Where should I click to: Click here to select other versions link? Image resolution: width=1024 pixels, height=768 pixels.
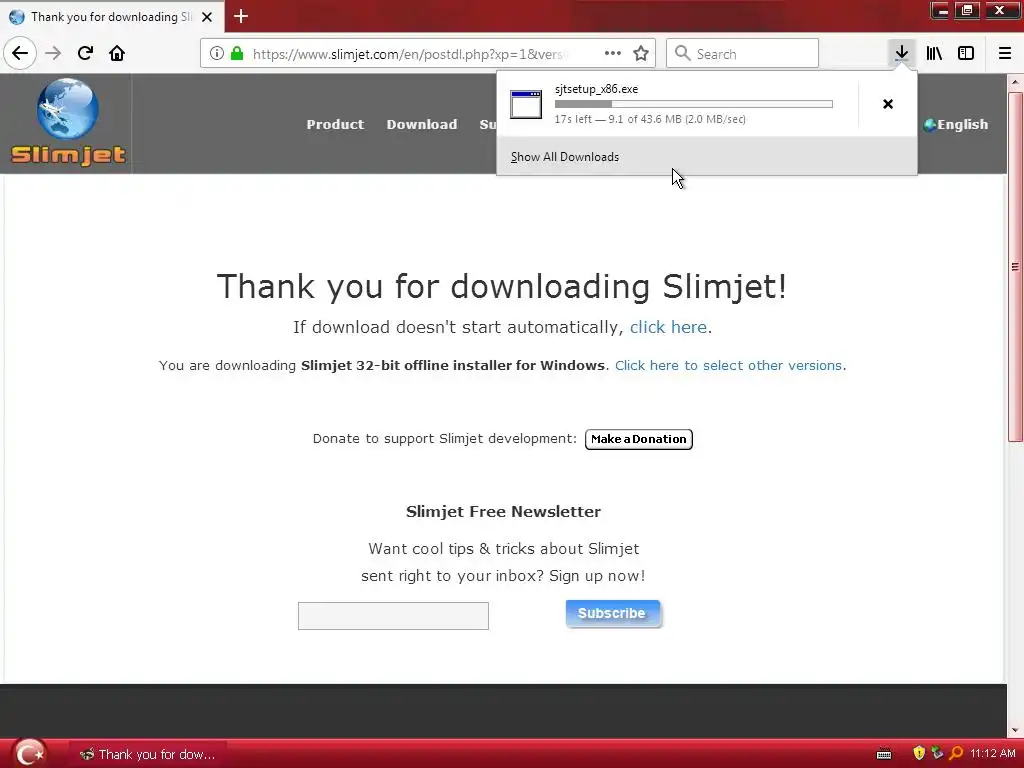click(728, 366)
